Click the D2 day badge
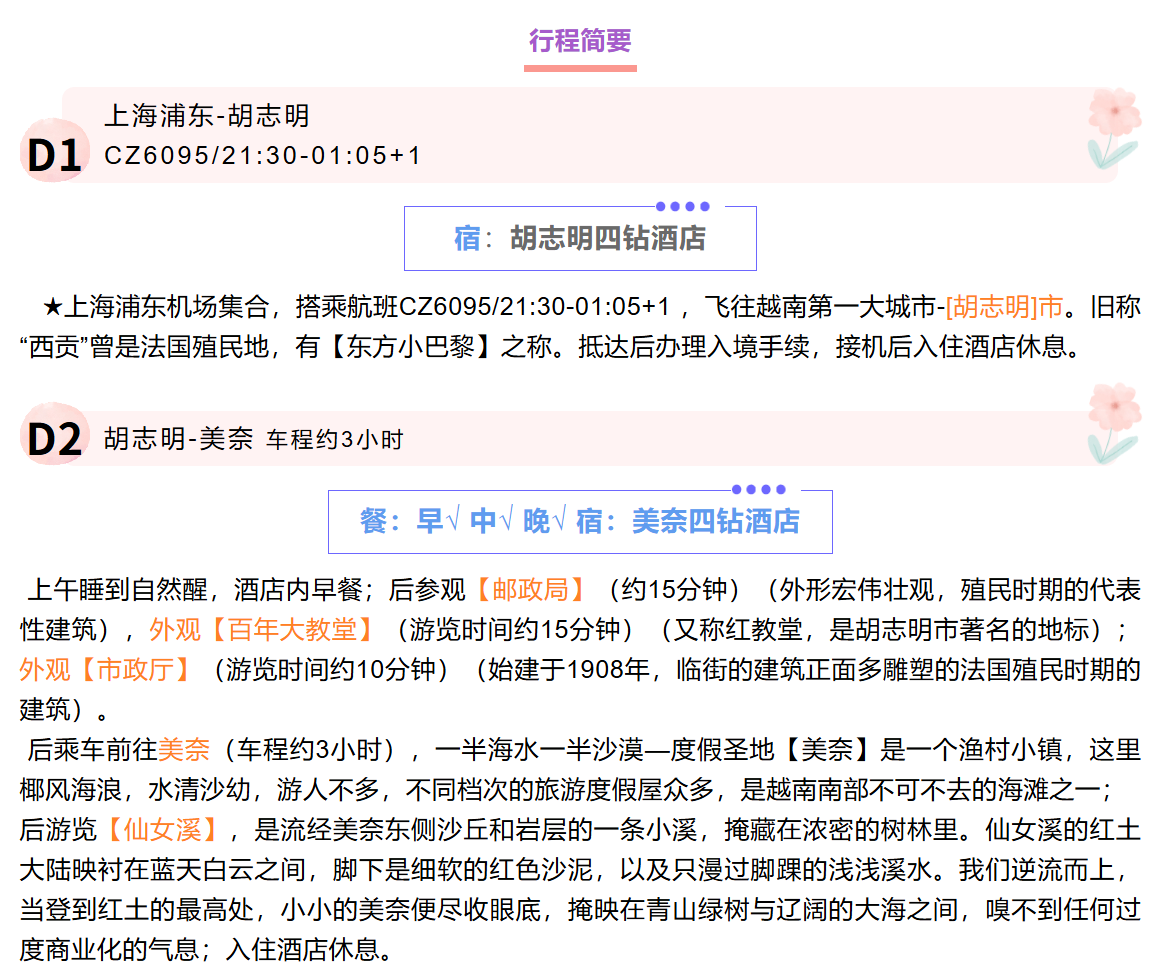This screenshot has height=970, width=1160. click(54, 439)
